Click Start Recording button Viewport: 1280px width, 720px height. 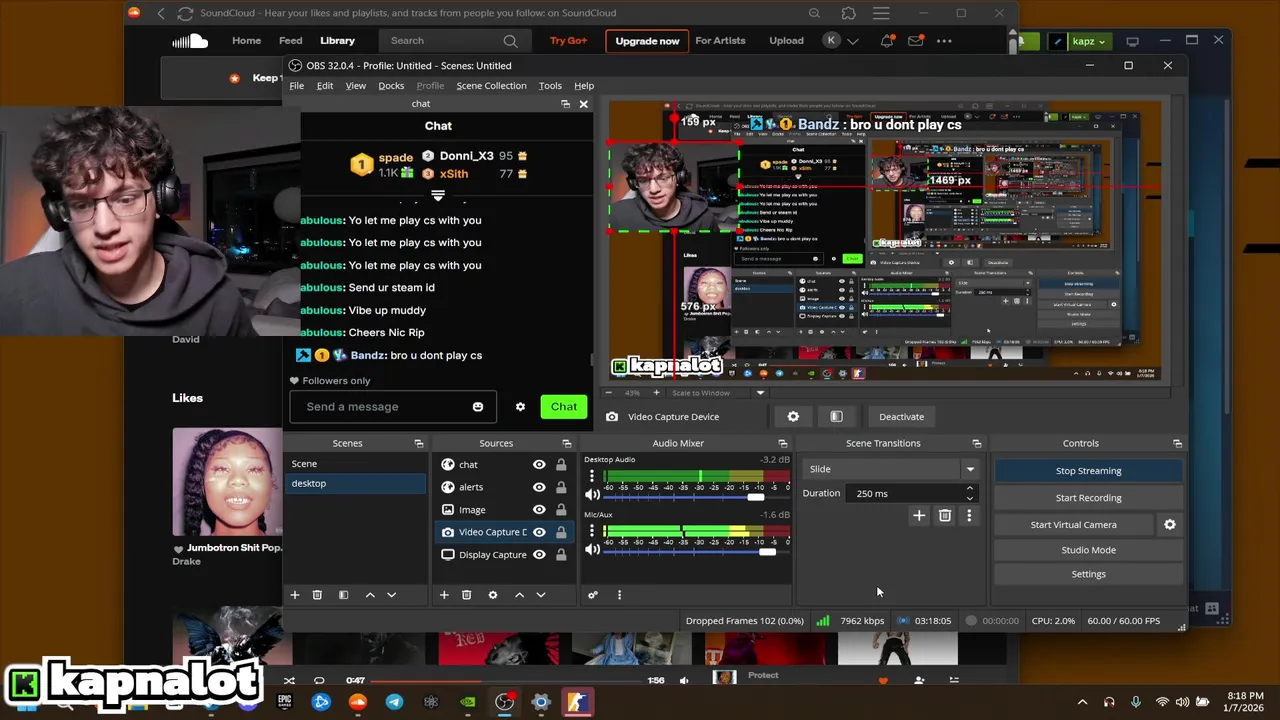[1088, 498]
